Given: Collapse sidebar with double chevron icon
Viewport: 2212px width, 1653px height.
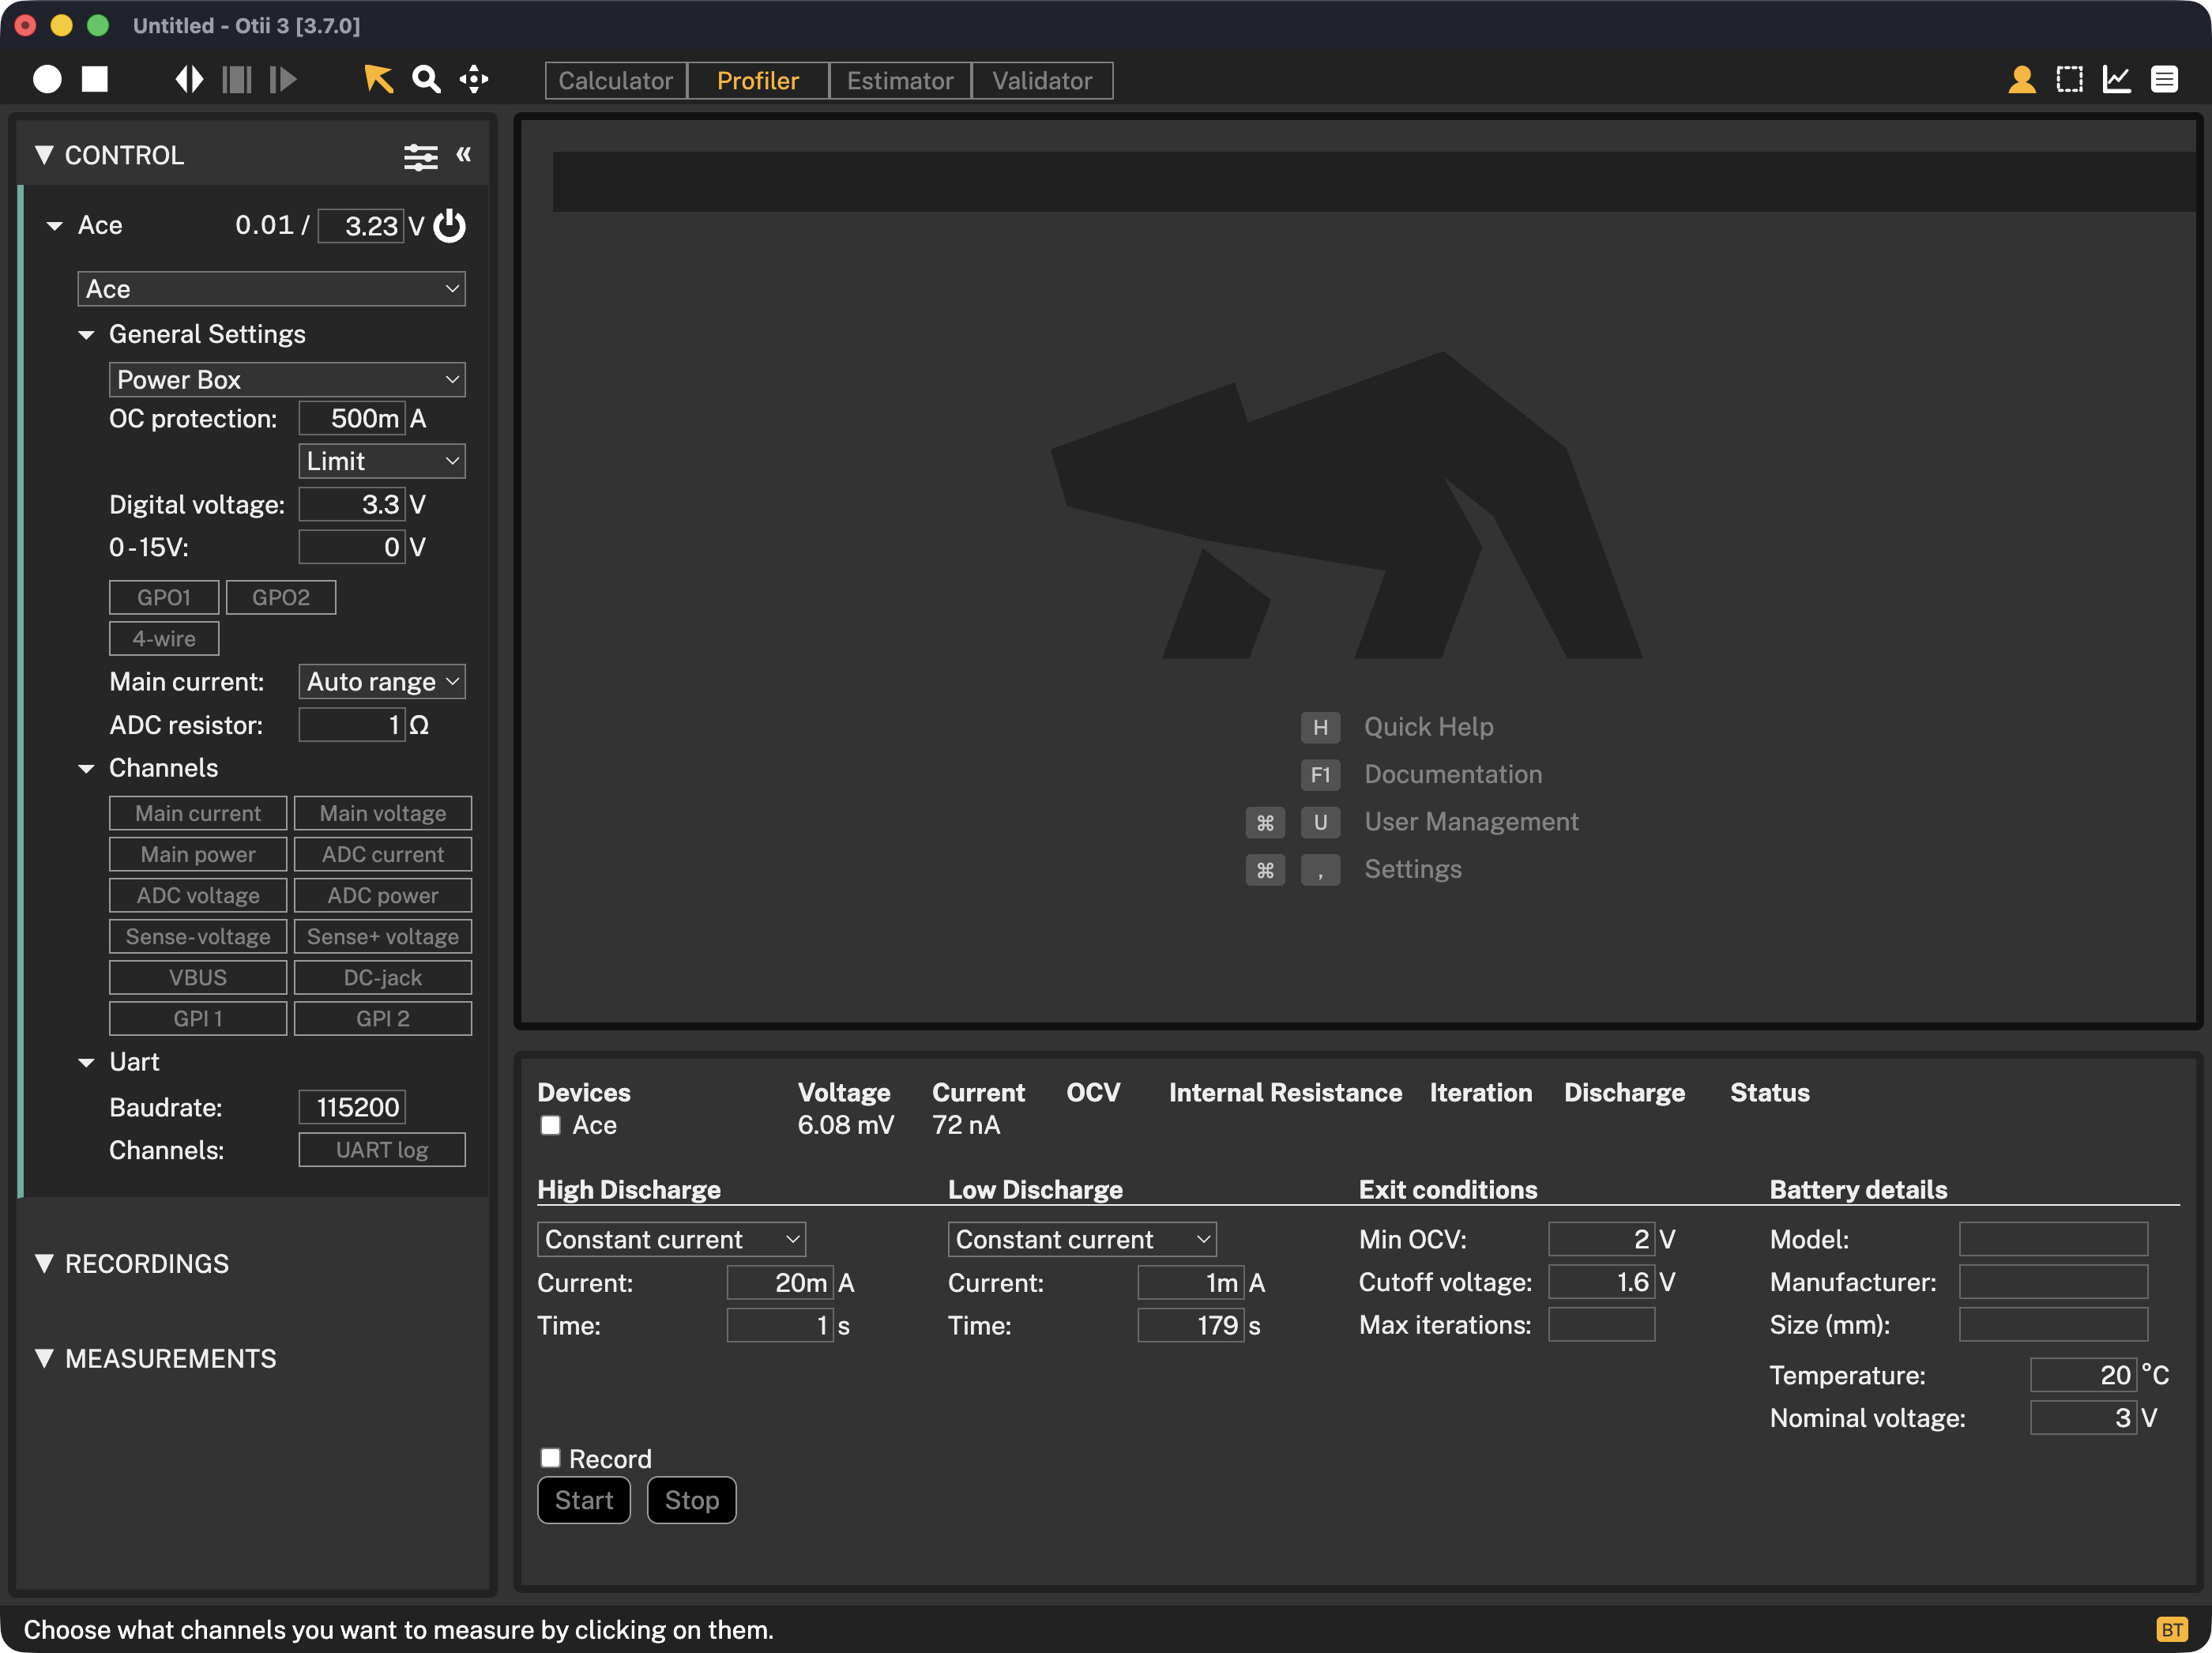Looking at the screenshot, I should click(x=464, y=154).
